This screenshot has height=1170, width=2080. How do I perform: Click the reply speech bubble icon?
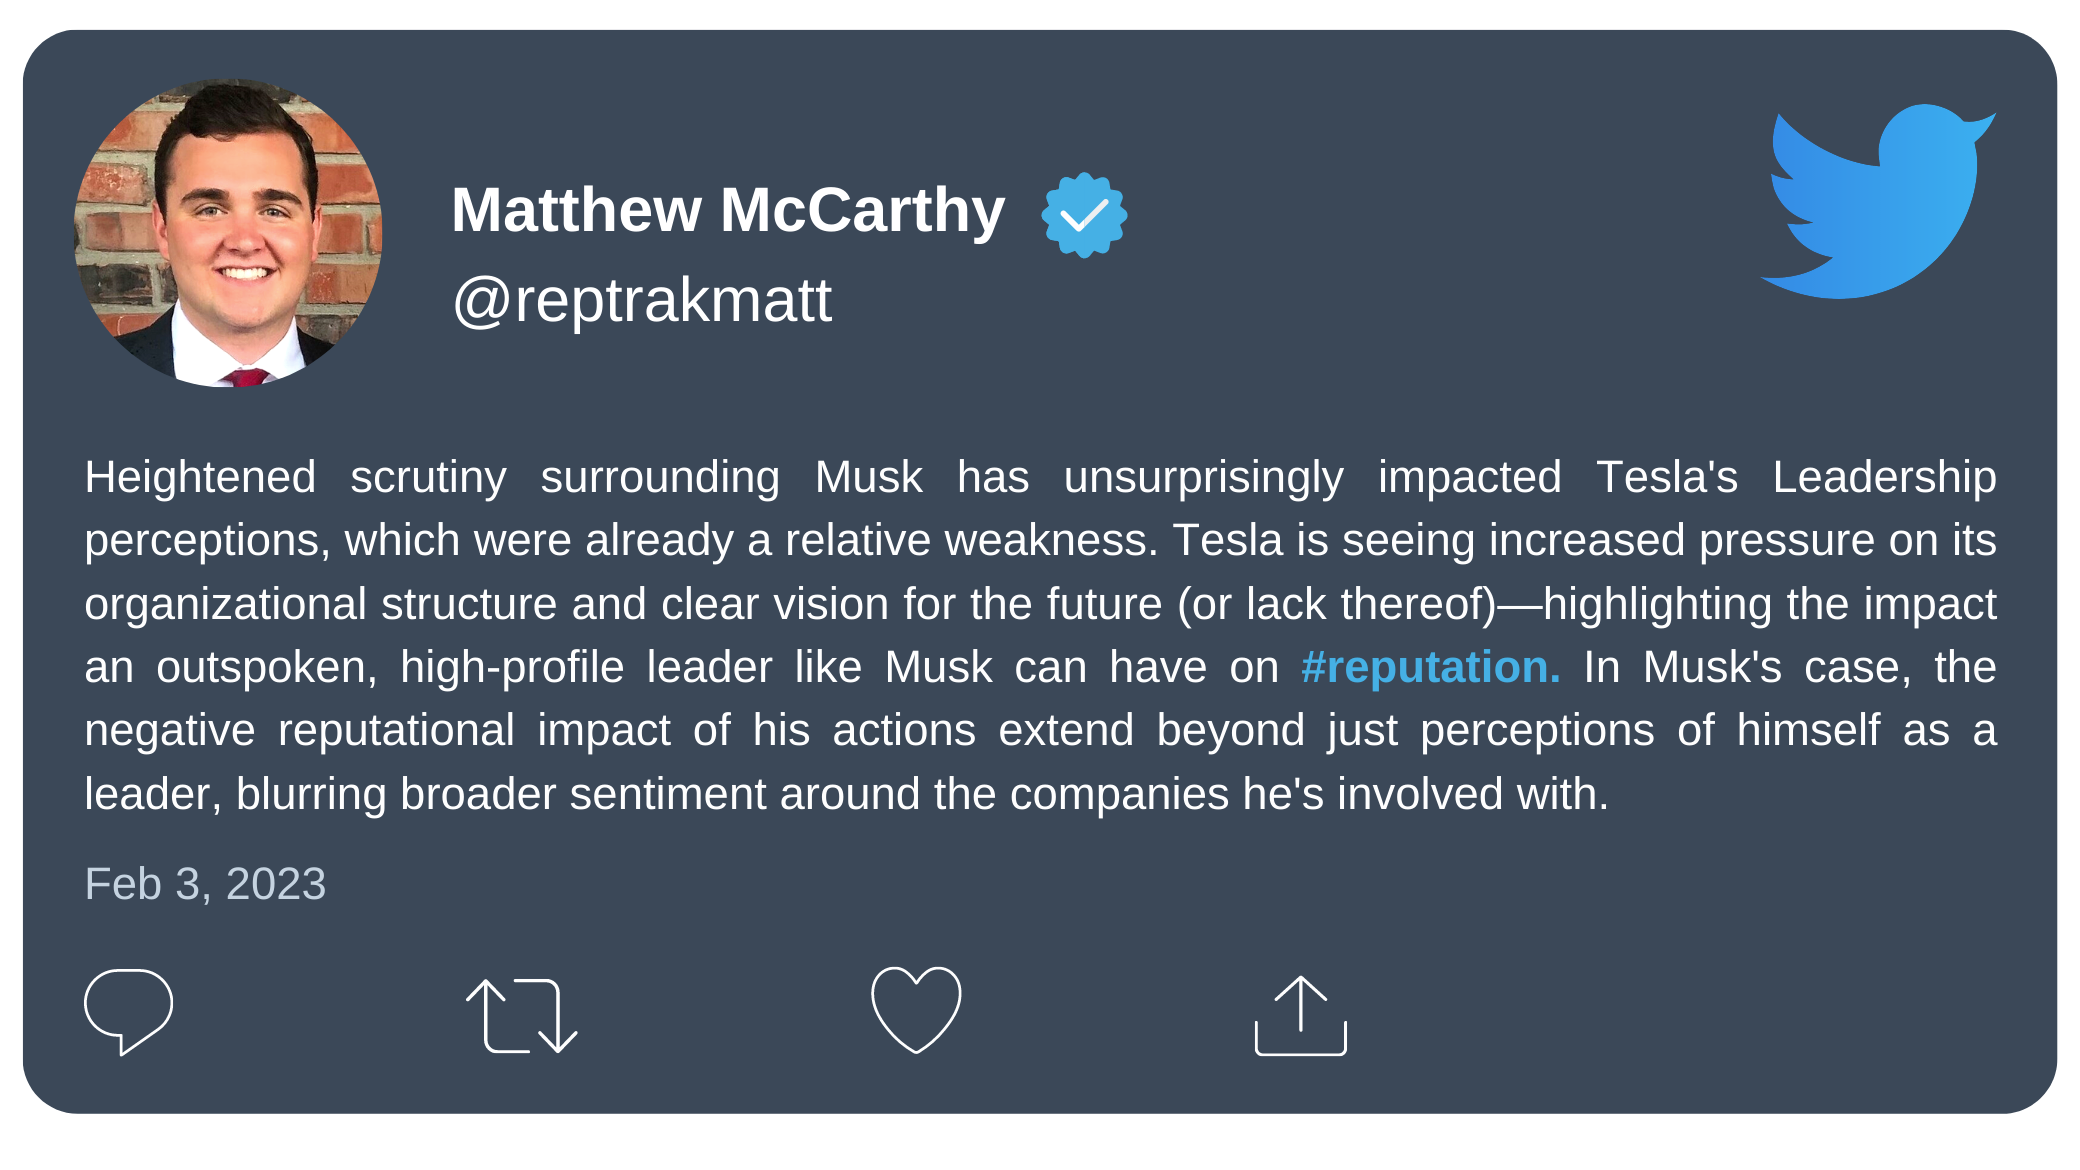(x=128, y=1011)
